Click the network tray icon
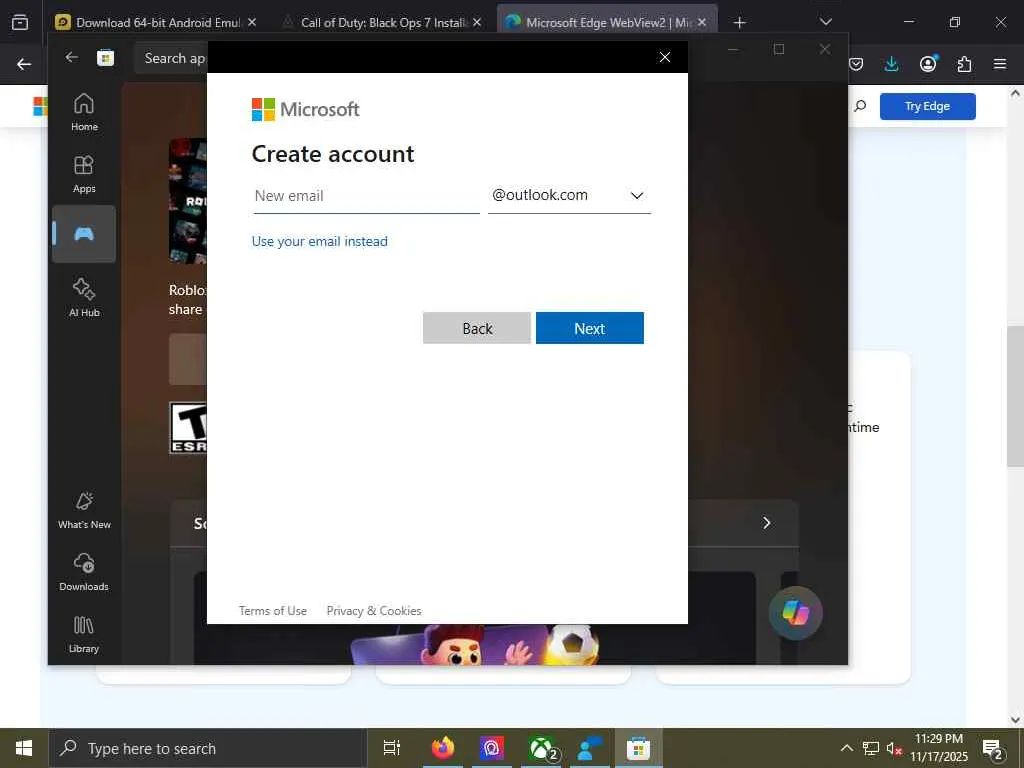Viewport: 1024px width, 768px height. pyautogui.click(x=871, y=748)
